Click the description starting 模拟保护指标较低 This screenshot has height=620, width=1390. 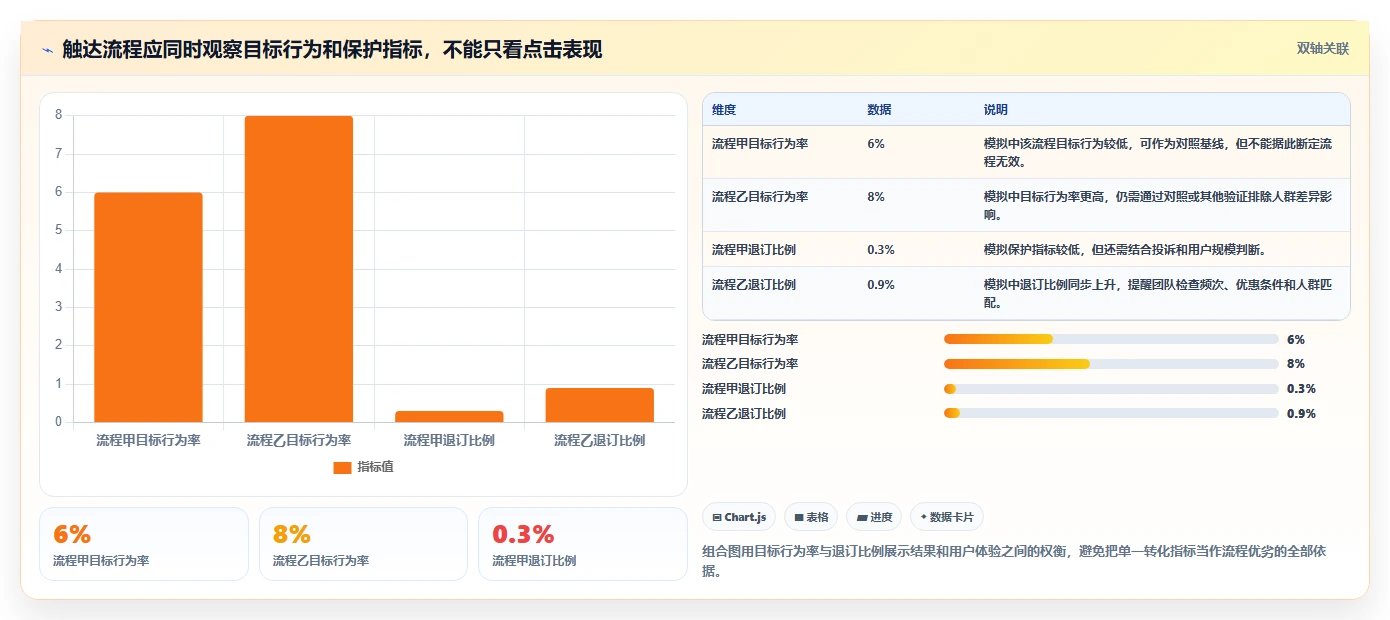pyautogui.click(x=1125, y=250)
